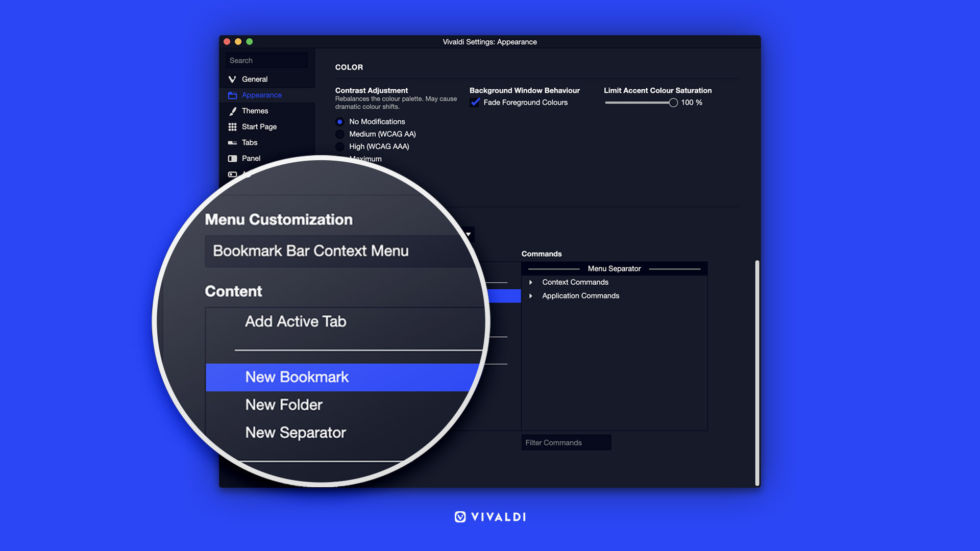Open Bookmark Bar Context Menu dropdown
This screenshot has height=551, width=980.
[341, 251]
